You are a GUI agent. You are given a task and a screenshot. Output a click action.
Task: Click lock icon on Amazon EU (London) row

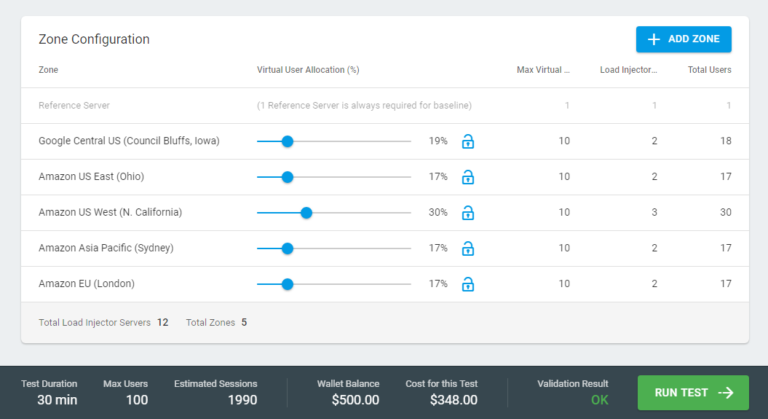coord(467,285)
